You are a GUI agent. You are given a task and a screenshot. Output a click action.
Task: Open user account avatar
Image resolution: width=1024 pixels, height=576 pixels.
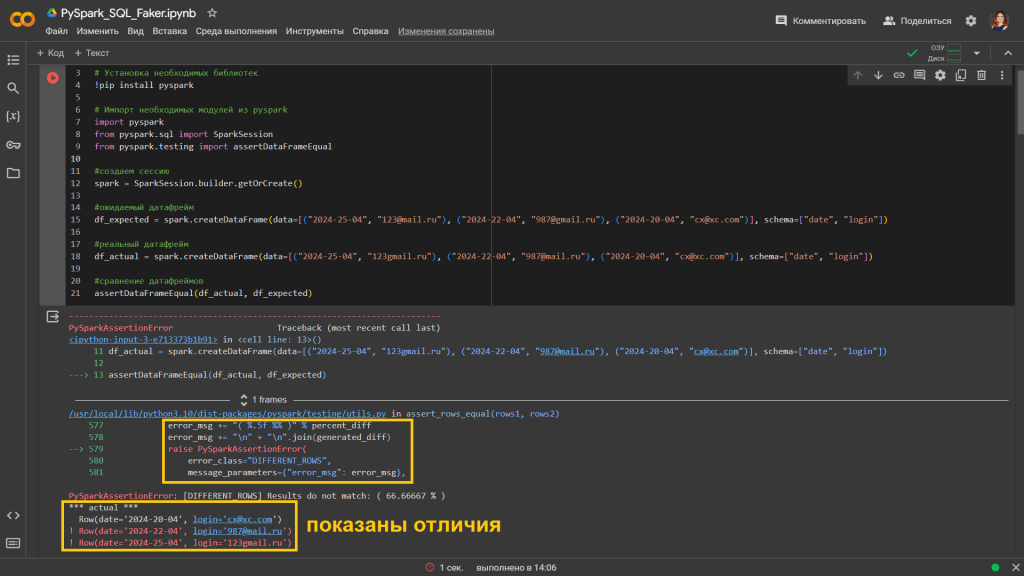pyautogui.click(x=999, y=21)
